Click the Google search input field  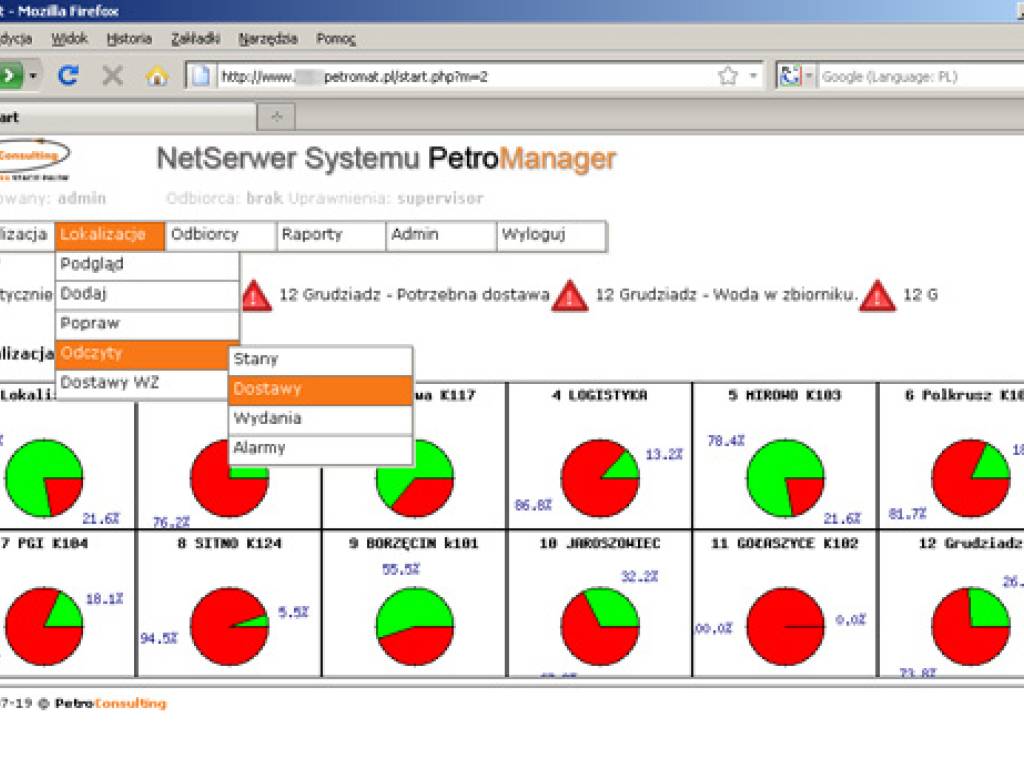coord(921,76)
